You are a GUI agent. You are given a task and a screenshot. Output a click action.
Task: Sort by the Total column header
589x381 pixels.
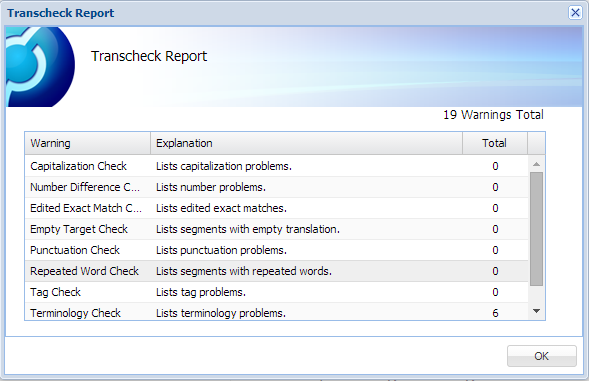click(x=495, y=143)
